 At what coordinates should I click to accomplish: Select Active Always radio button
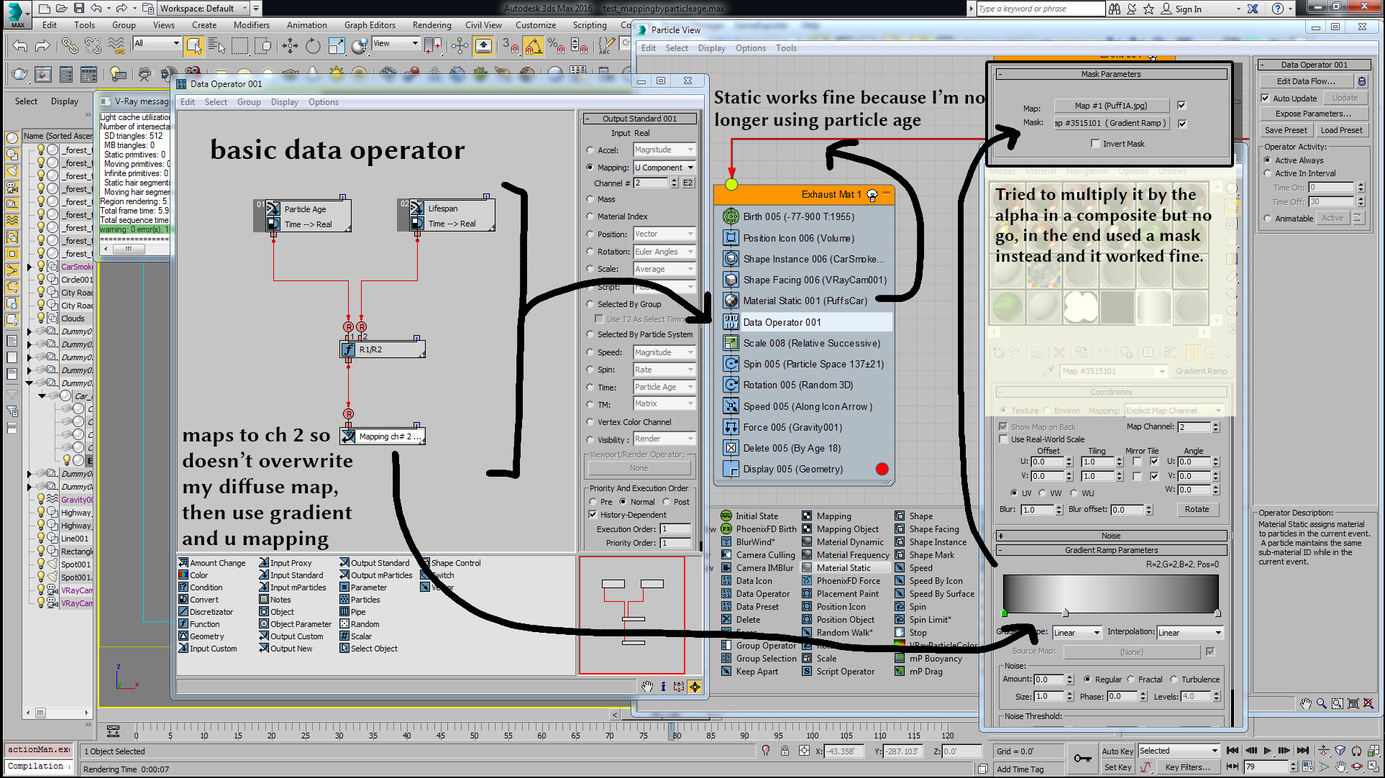click(x=1267, y=160)
